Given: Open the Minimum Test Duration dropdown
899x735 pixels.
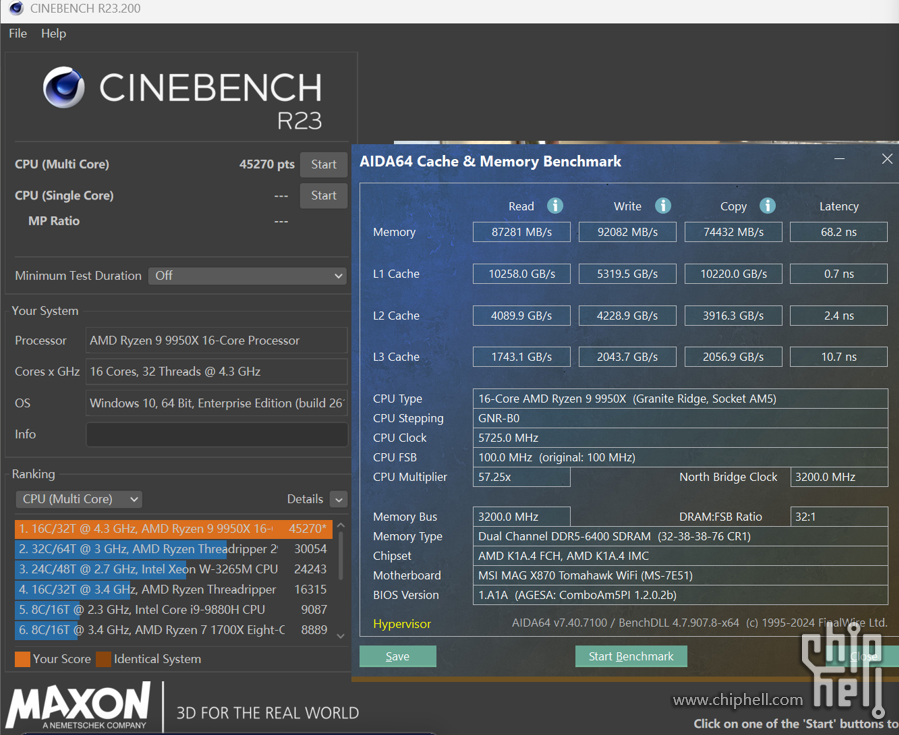Looking at the screenshot, I should pos(247,276).
